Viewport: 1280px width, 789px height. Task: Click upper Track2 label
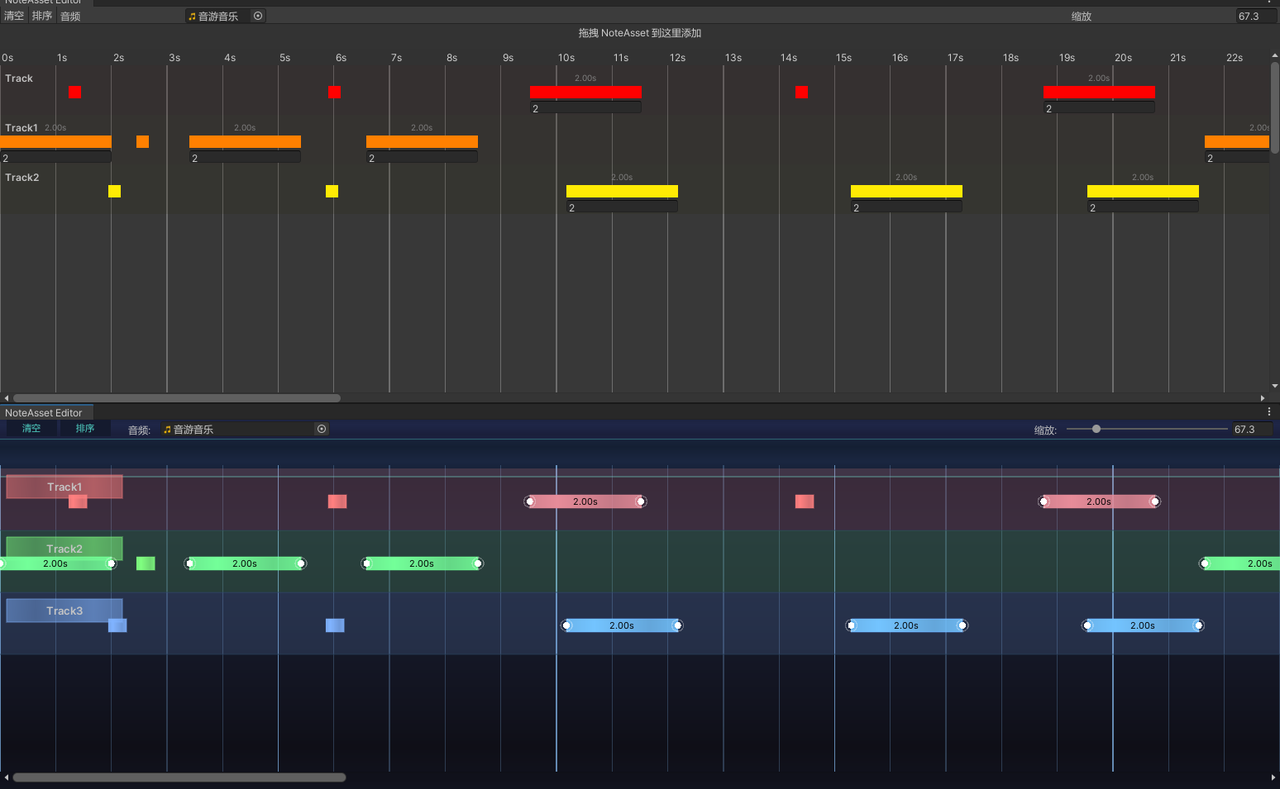pyautogui.click(x=22, y=178)
